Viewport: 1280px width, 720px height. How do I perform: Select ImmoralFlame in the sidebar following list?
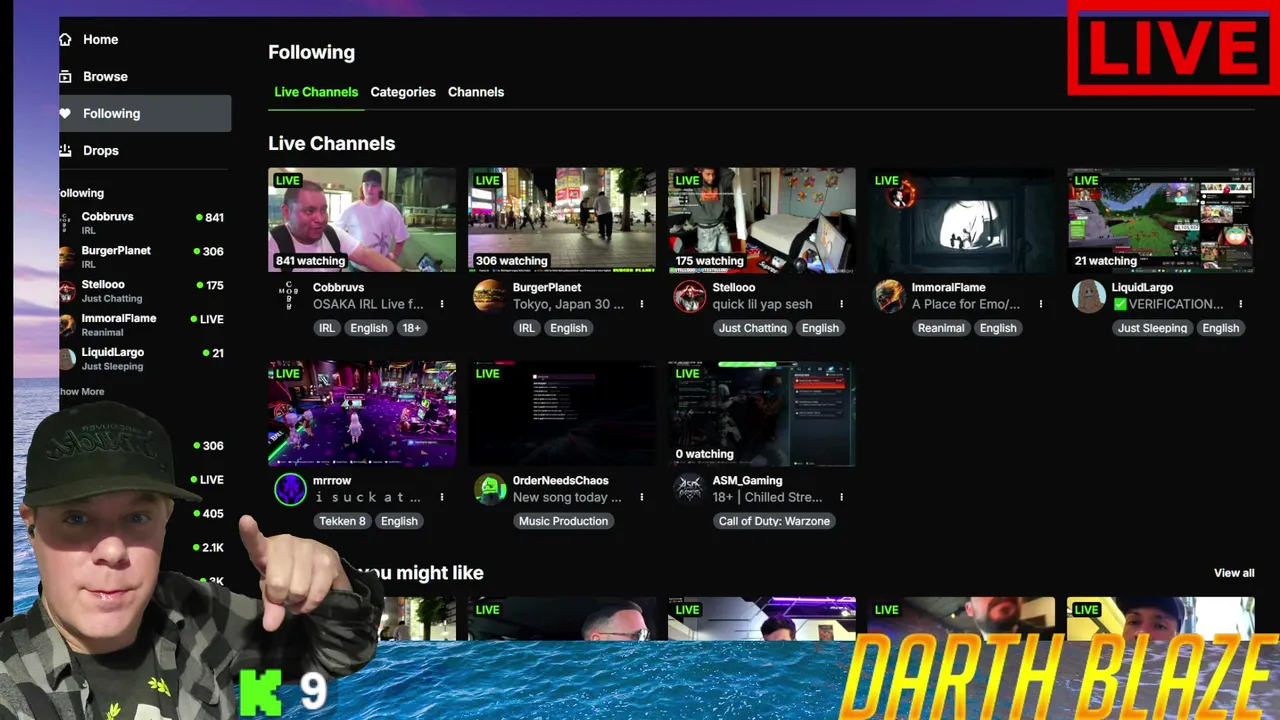coord(142,325)
